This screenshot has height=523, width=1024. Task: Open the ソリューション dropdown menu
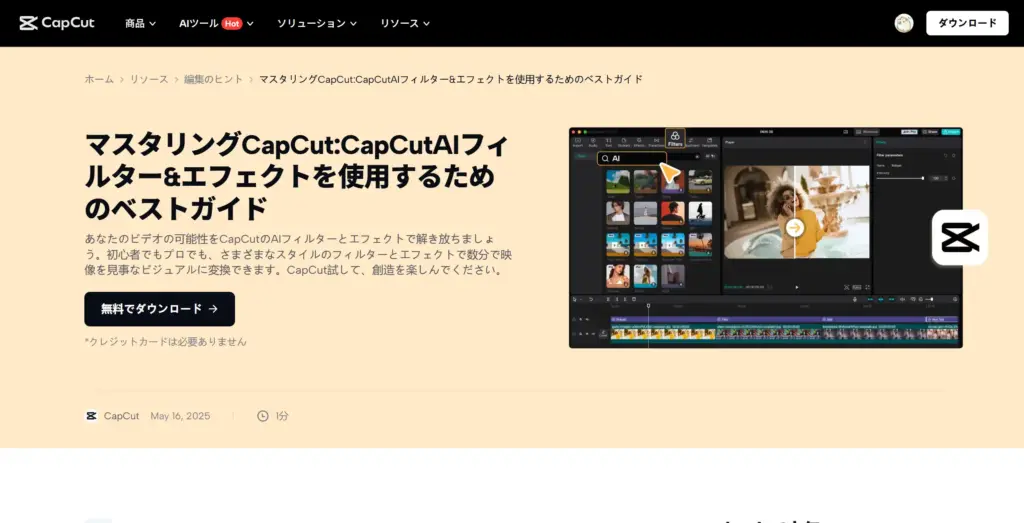(x=317, y=23)
